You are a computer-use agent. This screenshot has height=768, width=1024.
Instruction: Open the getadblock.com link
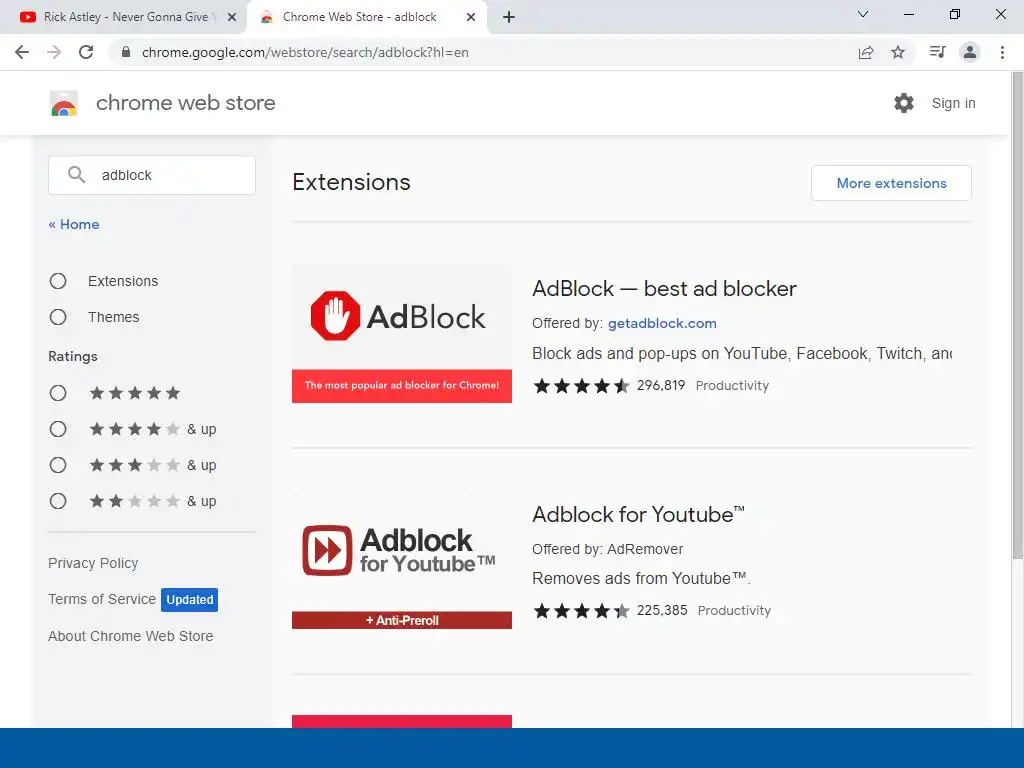[x=662, y=323]
